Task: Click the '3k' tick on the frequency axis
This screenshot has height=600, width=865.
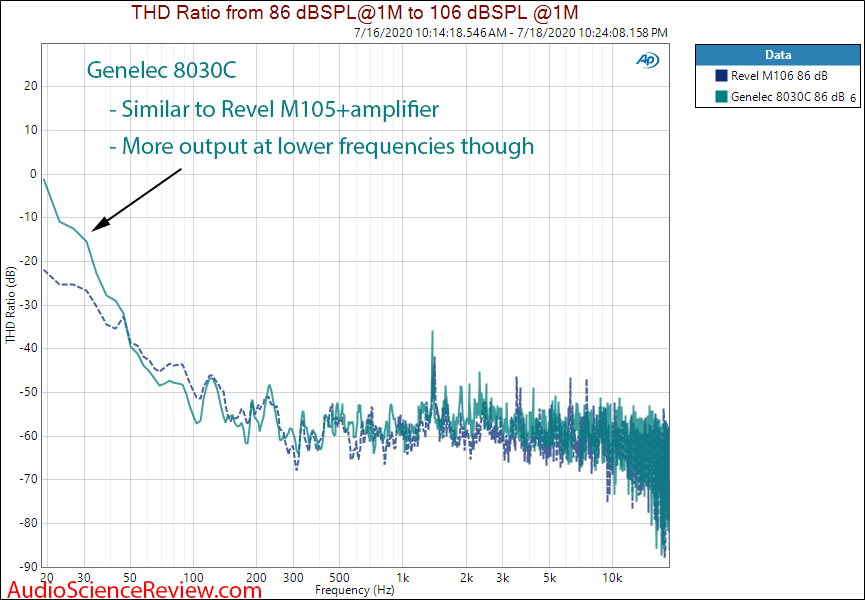Action: tap(503, 578)
